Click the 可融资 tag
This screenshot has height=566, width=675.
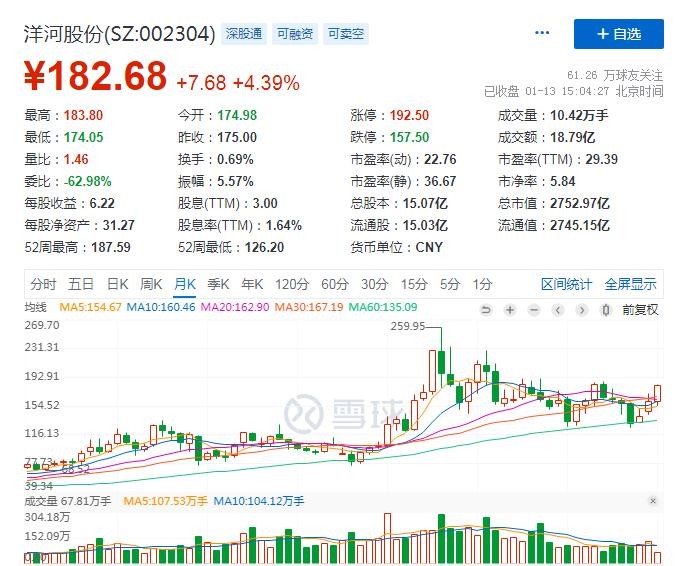[295, 34]
